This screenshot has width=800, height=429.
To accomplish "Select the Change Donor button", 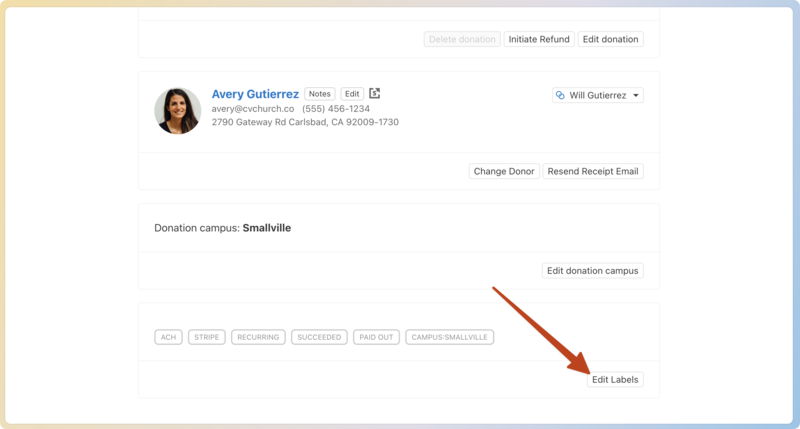I will click(x=504, y=171).
